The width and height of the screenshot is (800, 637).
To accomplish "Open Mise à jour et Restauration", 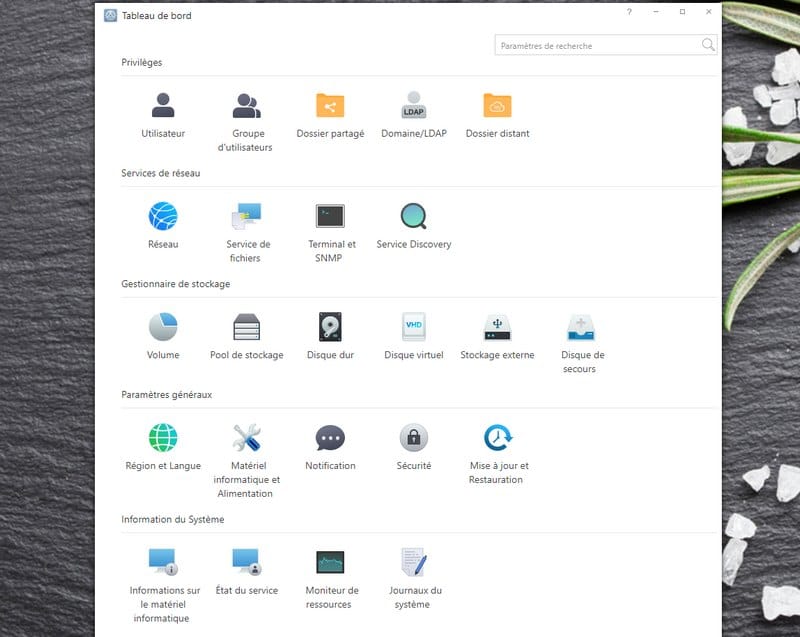I will pos(498,438).
